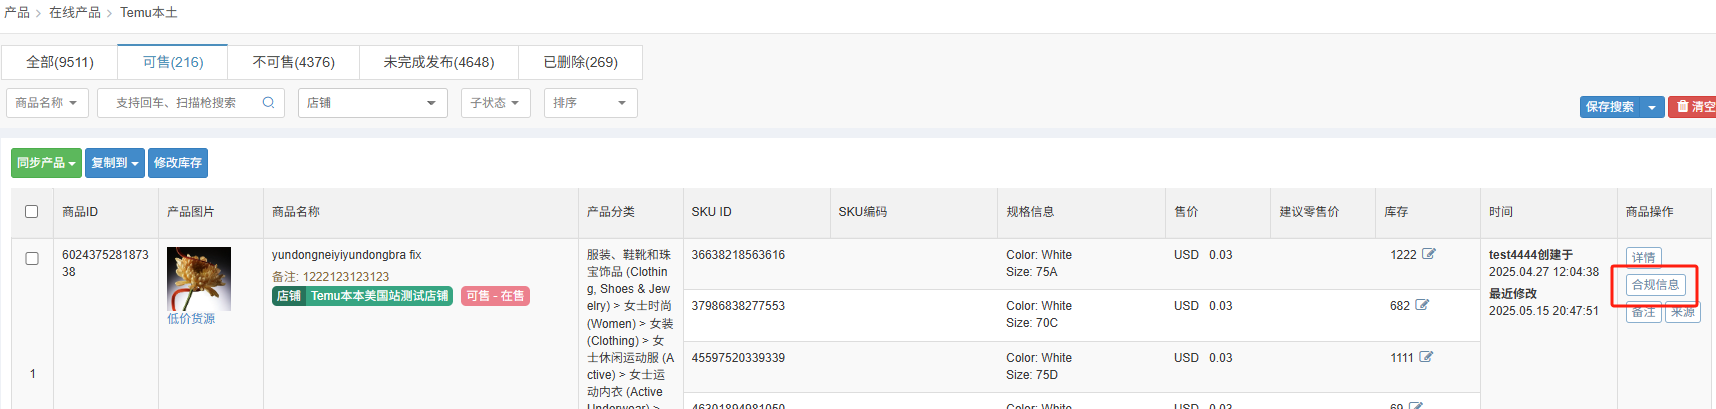
Task: Open the 低价货源 link
Action: click(x=191, y=319)
